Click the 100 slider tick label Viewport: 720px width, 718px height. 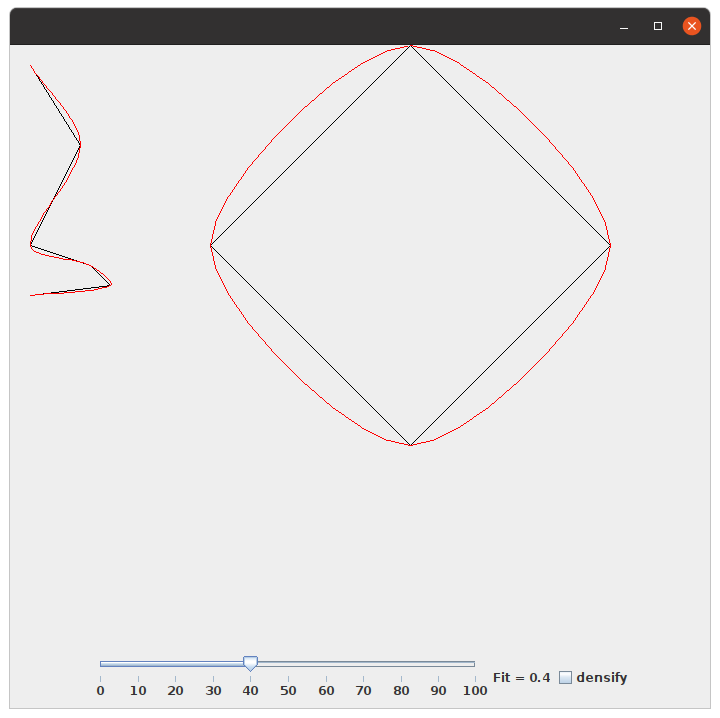tap(475, 690)
